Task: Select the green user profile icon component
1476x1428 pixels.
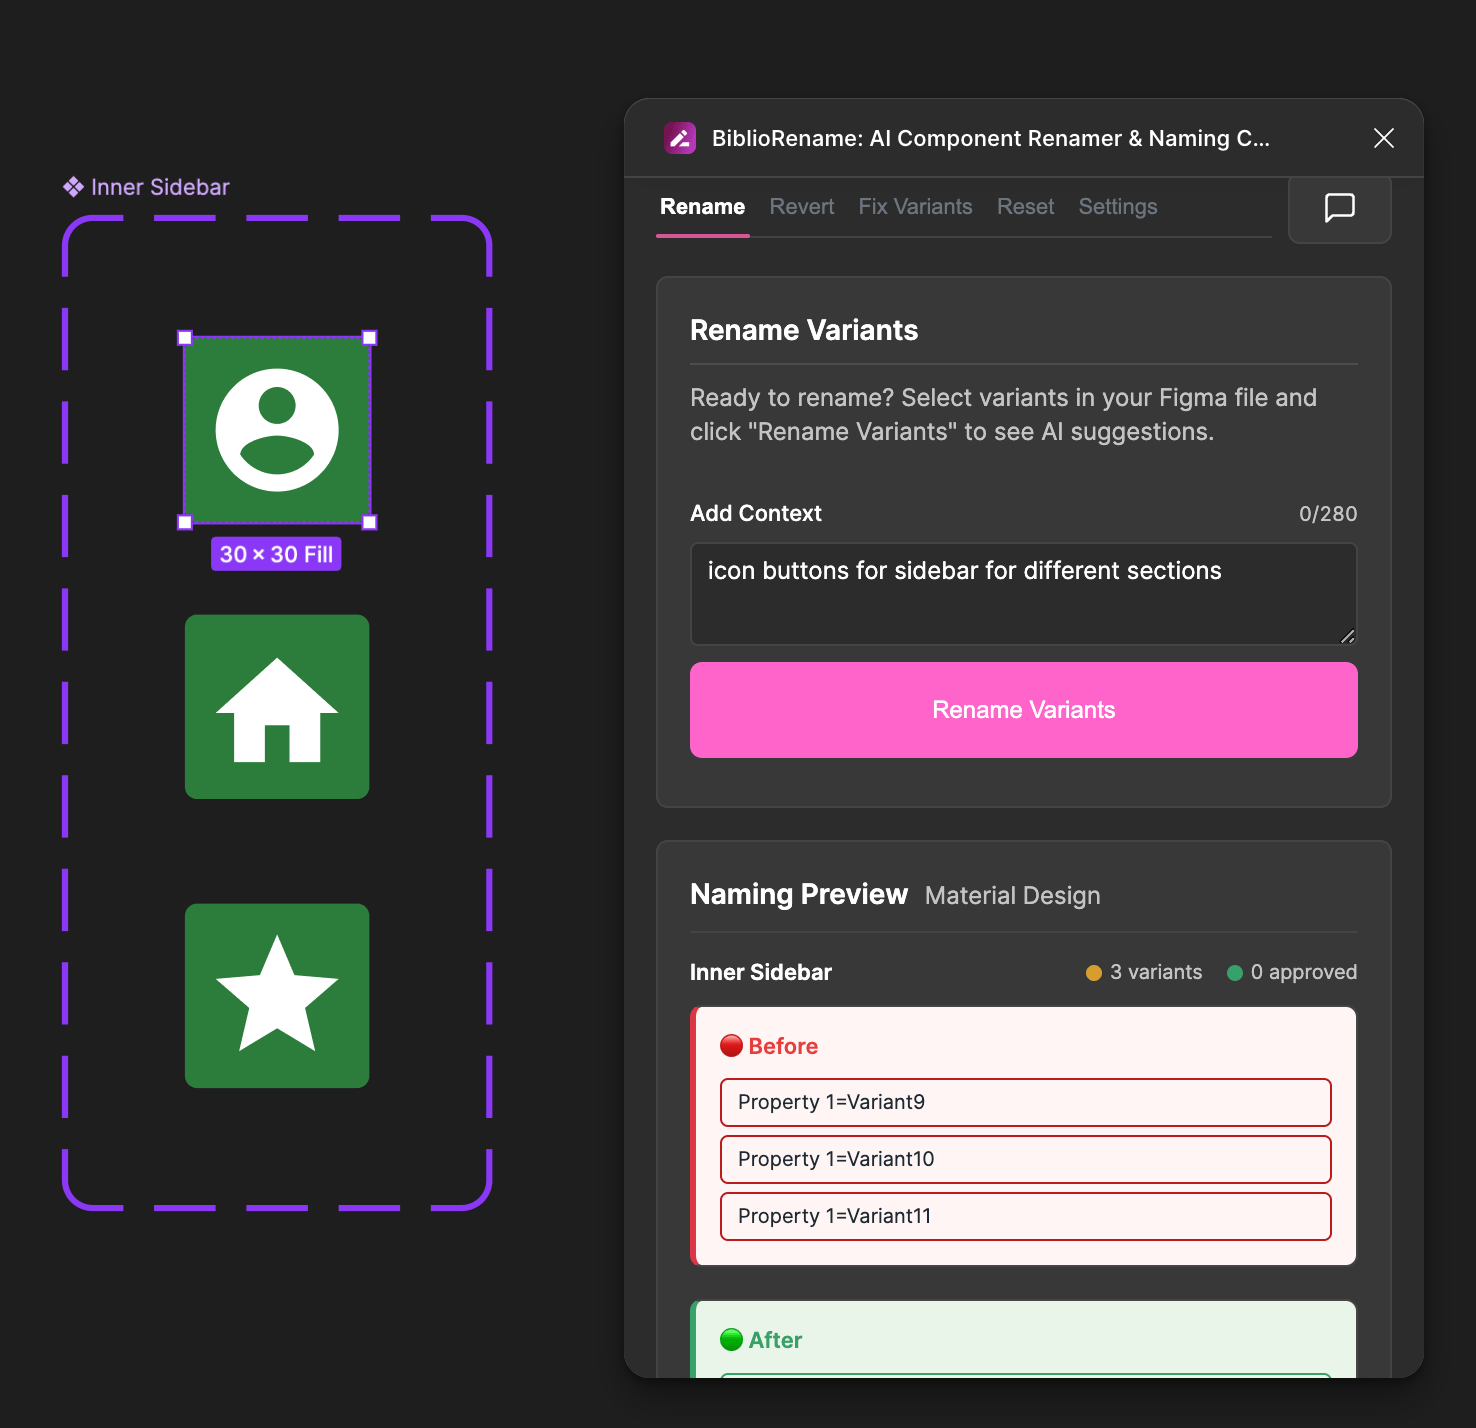Action: pyautogui.click(x=277, y=431)
